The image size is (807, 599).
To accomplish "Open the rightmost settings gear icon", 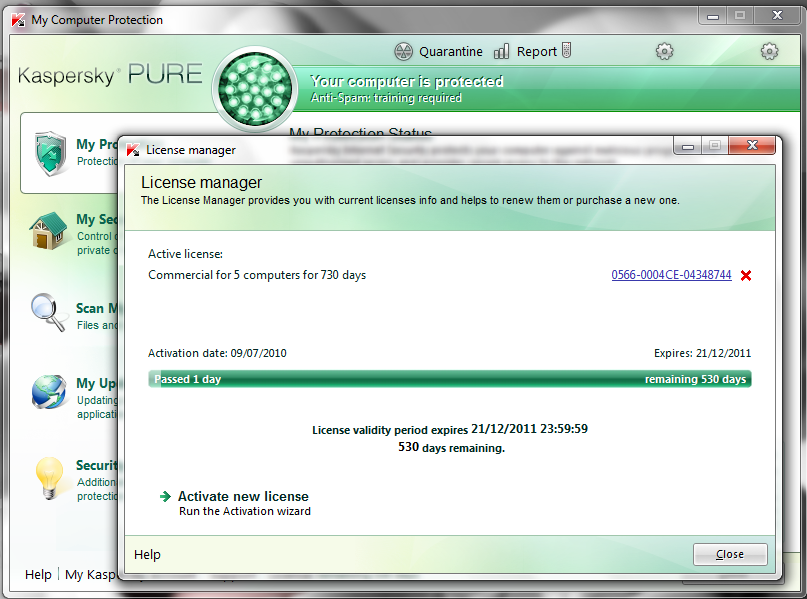I will [769, 51].
